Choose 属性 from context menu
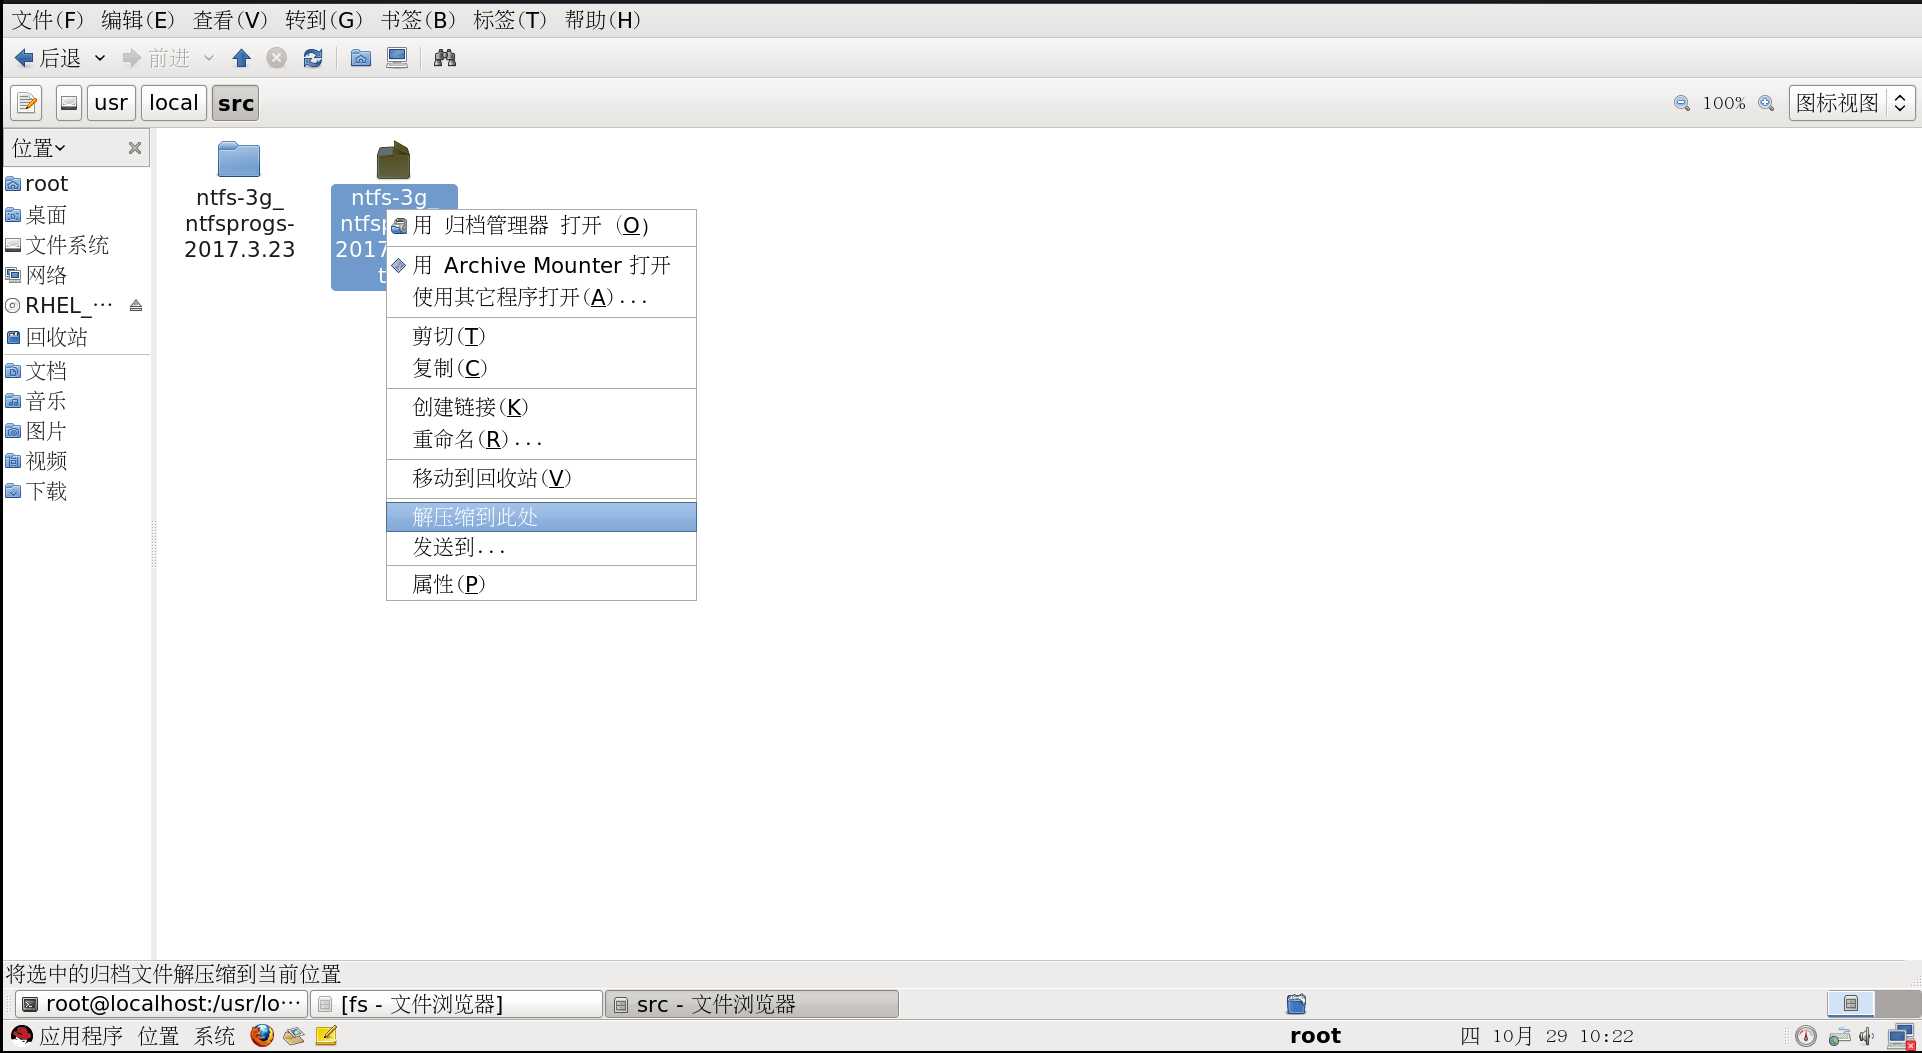1922x1053 pixels. tap(541, 584)
